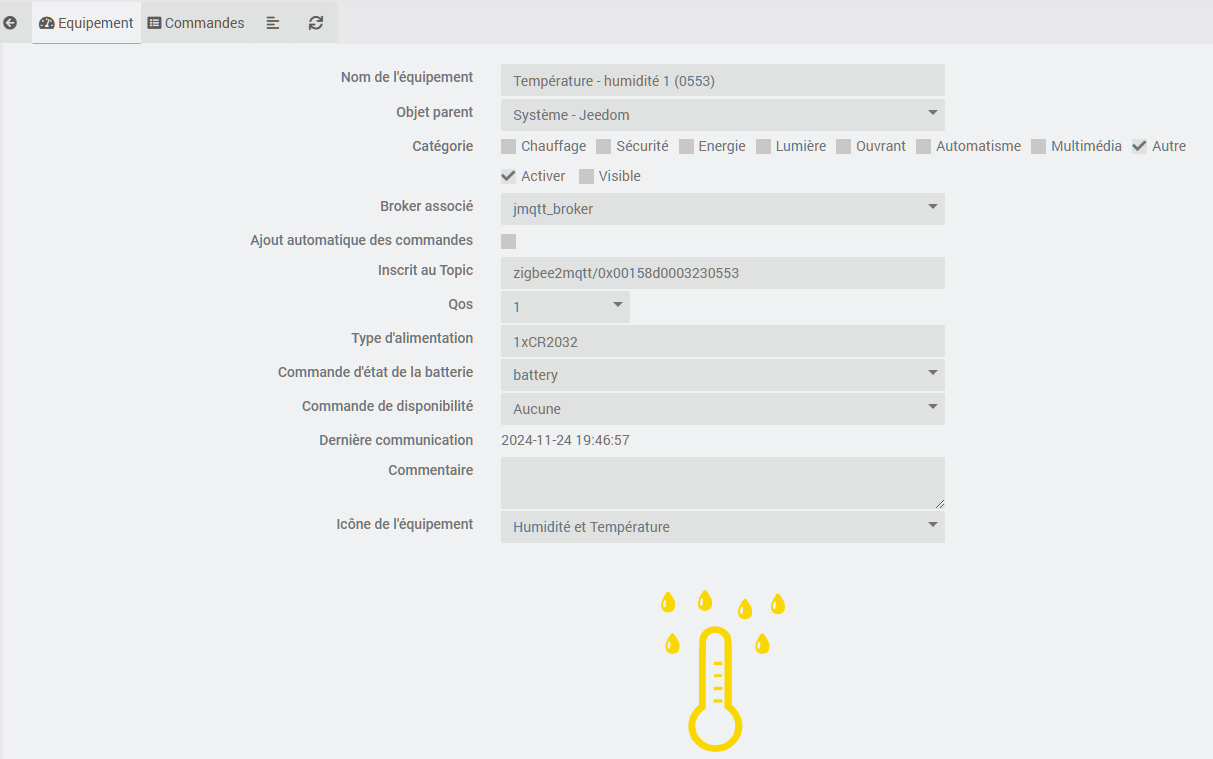
Task: Click the thermometer humidity equipment icon
Action: [x=722, y=670]
